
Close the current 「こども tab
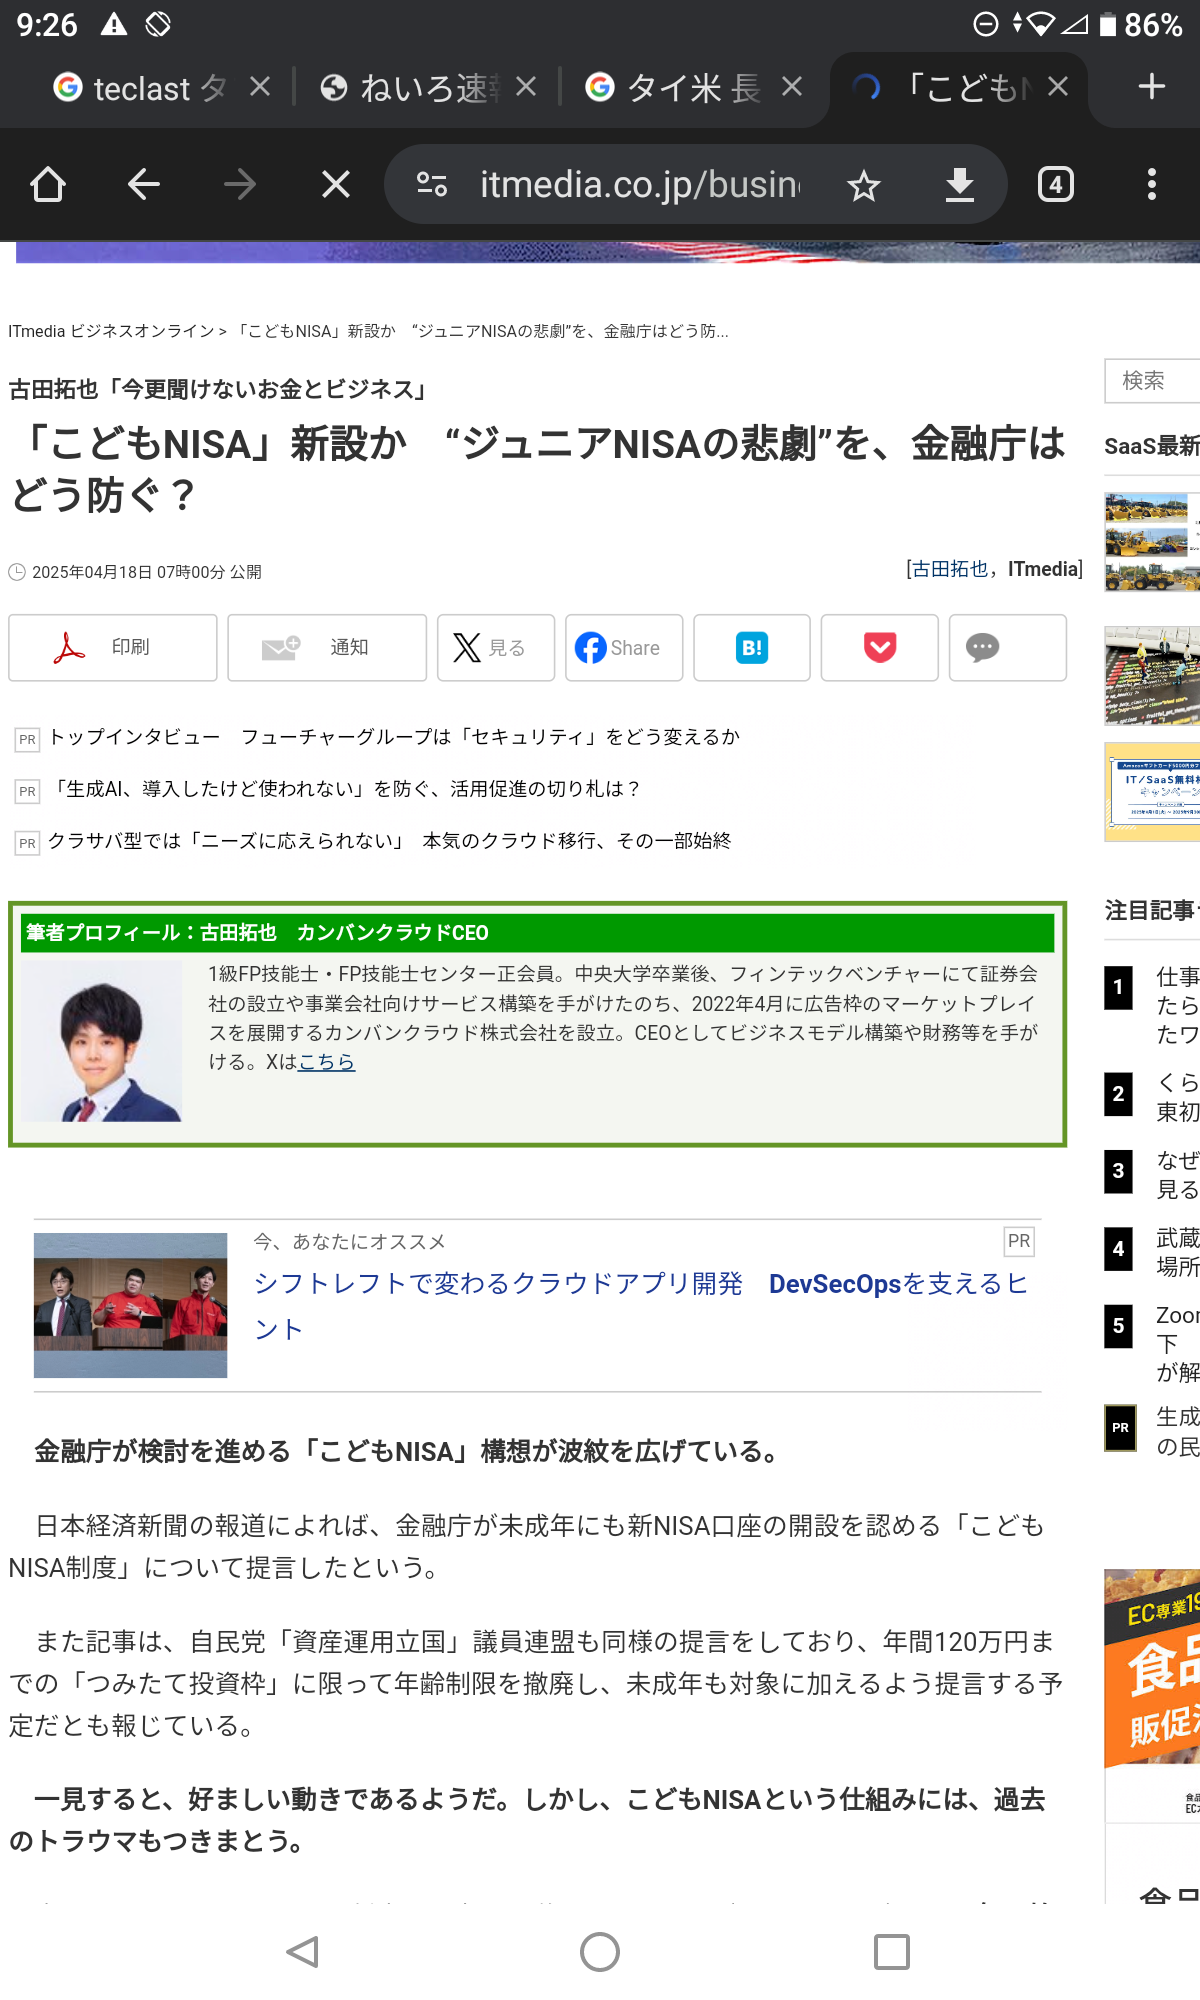click(1058, 88)
